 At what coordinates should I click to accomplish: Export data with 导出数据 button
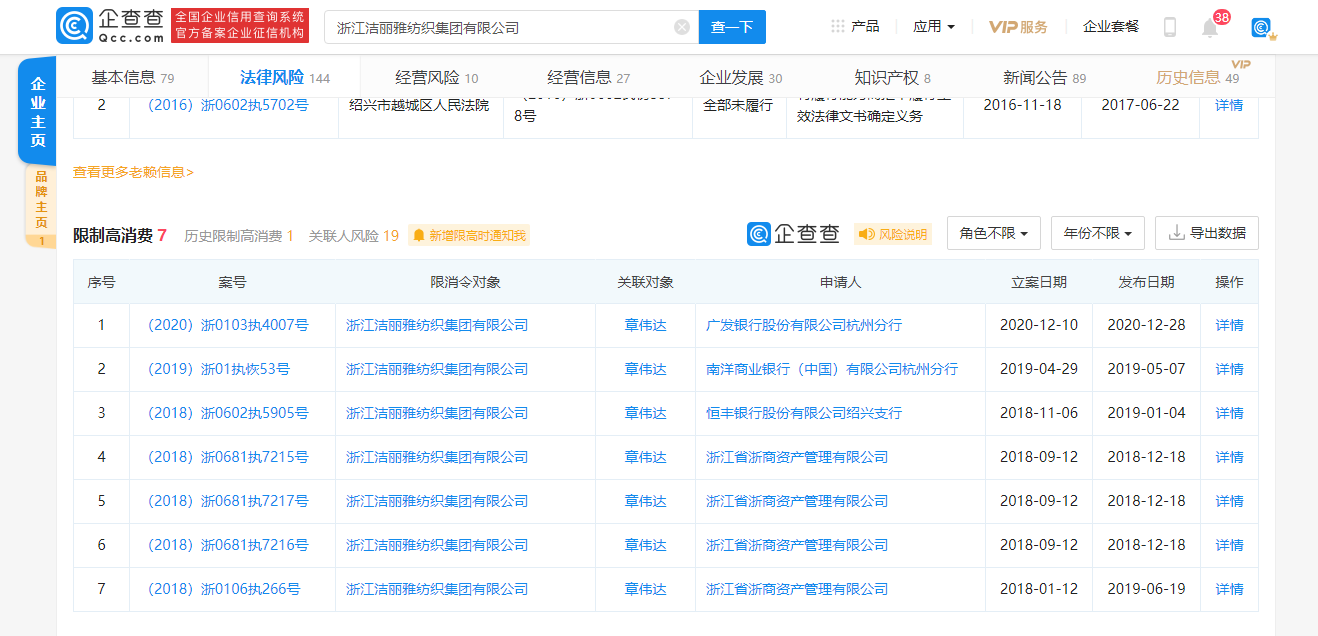point(1207,233)
